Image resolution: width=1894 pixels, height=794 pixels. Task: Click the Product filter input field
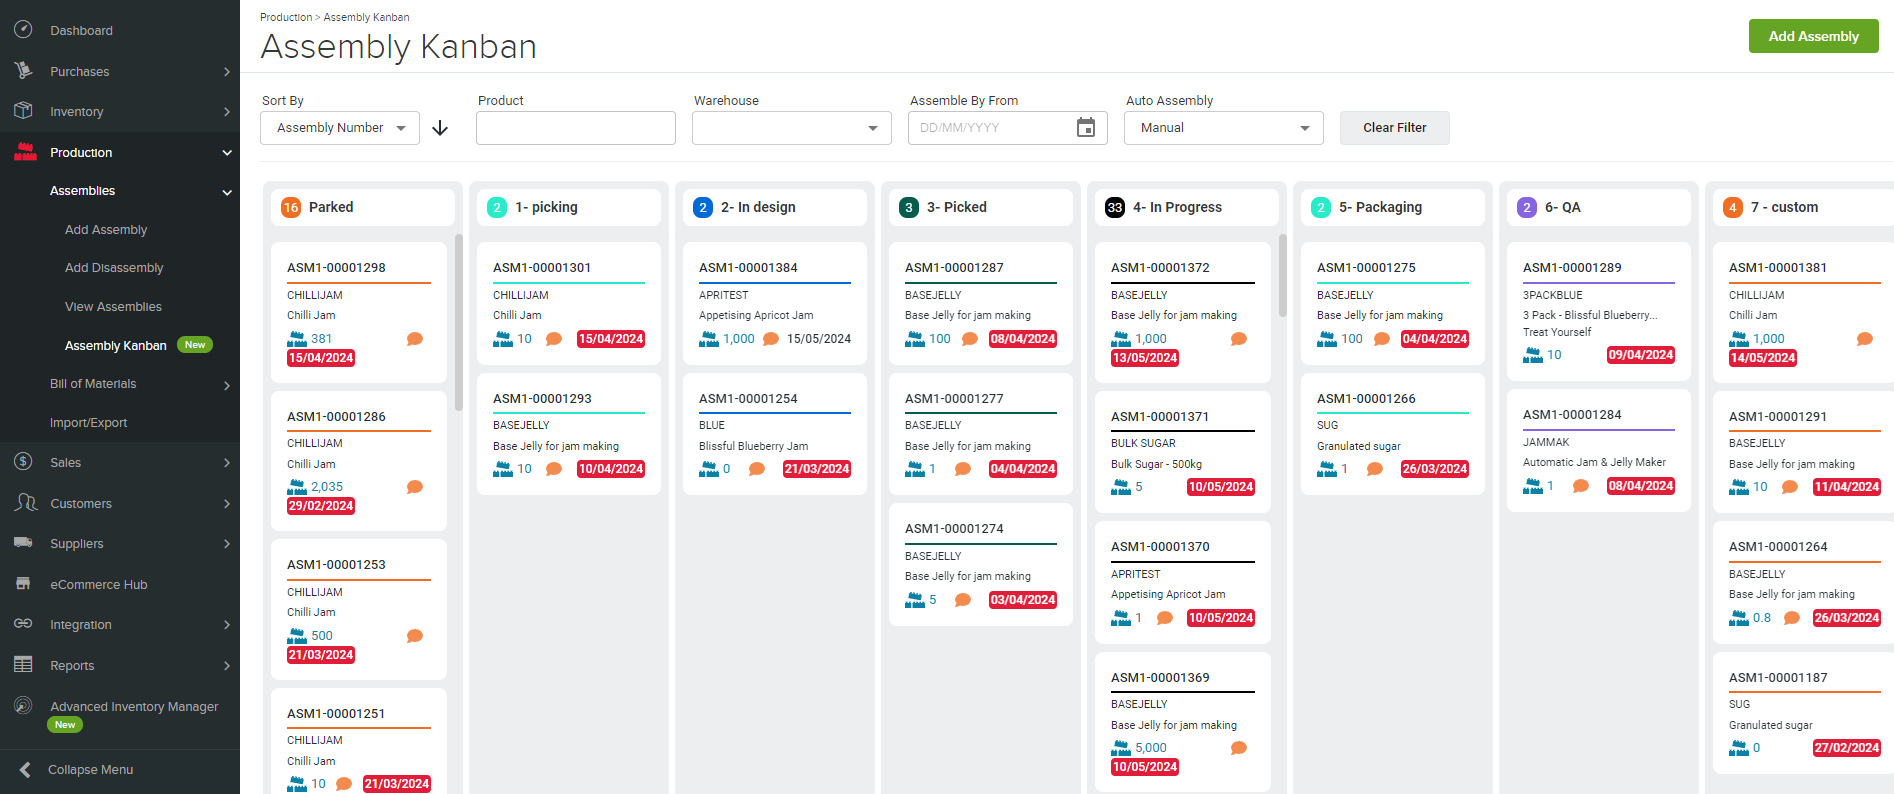[576, 128]
